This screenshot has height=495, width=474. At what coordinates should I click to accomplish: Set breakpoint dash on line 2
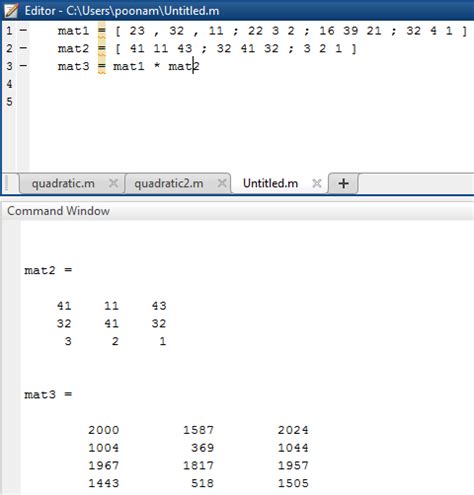coord(23,48)
